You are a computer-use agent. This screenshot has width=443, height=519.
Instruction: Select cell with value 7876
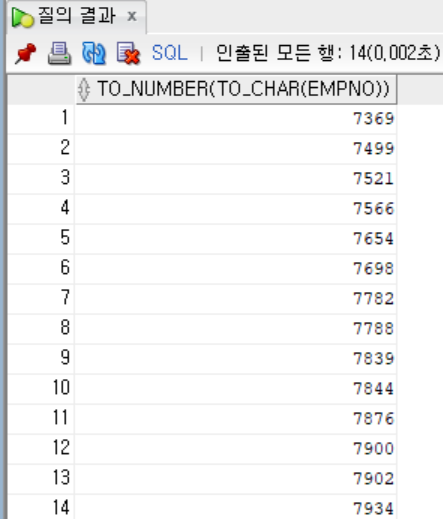[x=236, y=419]
